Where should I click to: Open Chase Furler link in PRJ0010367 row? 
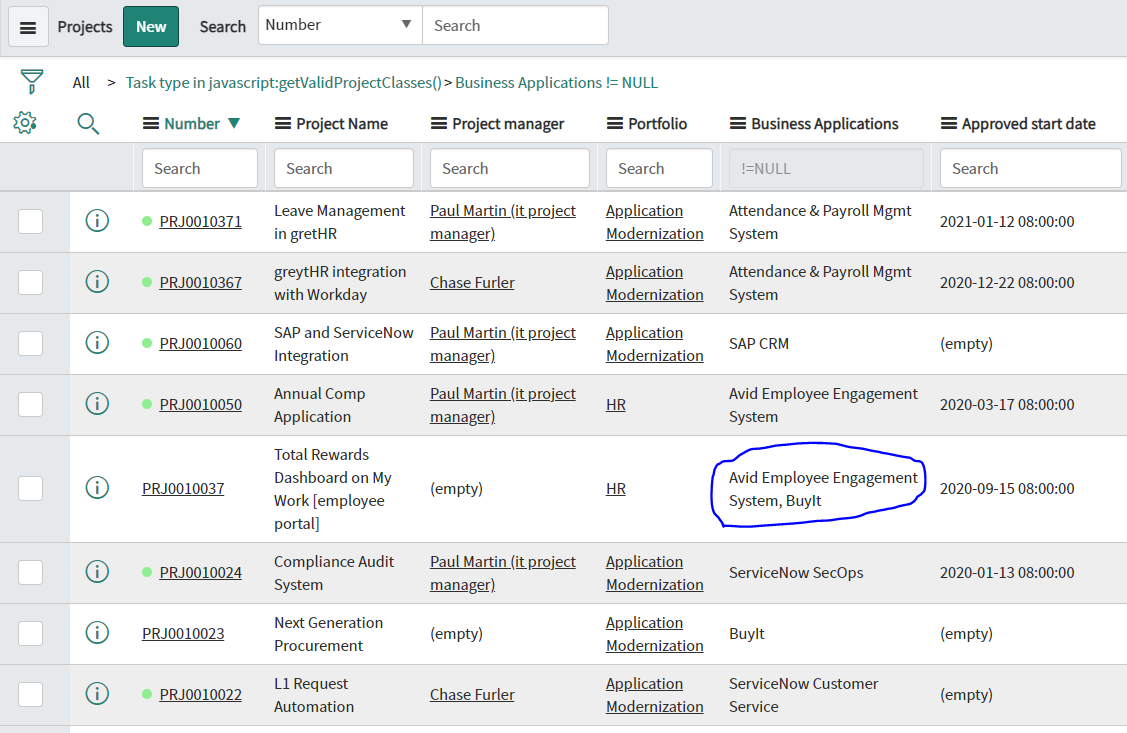[472, 282]
